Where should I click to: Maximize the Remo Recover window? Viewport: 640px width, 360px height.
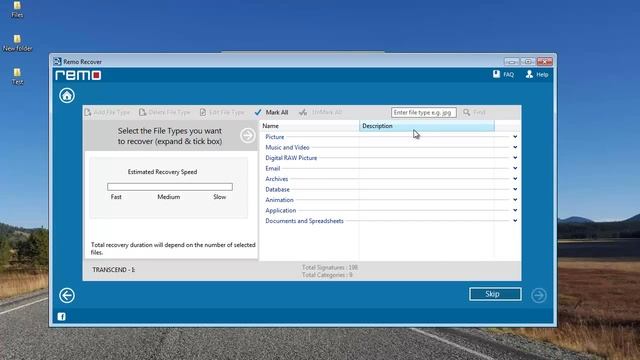(x=528, y=62)
